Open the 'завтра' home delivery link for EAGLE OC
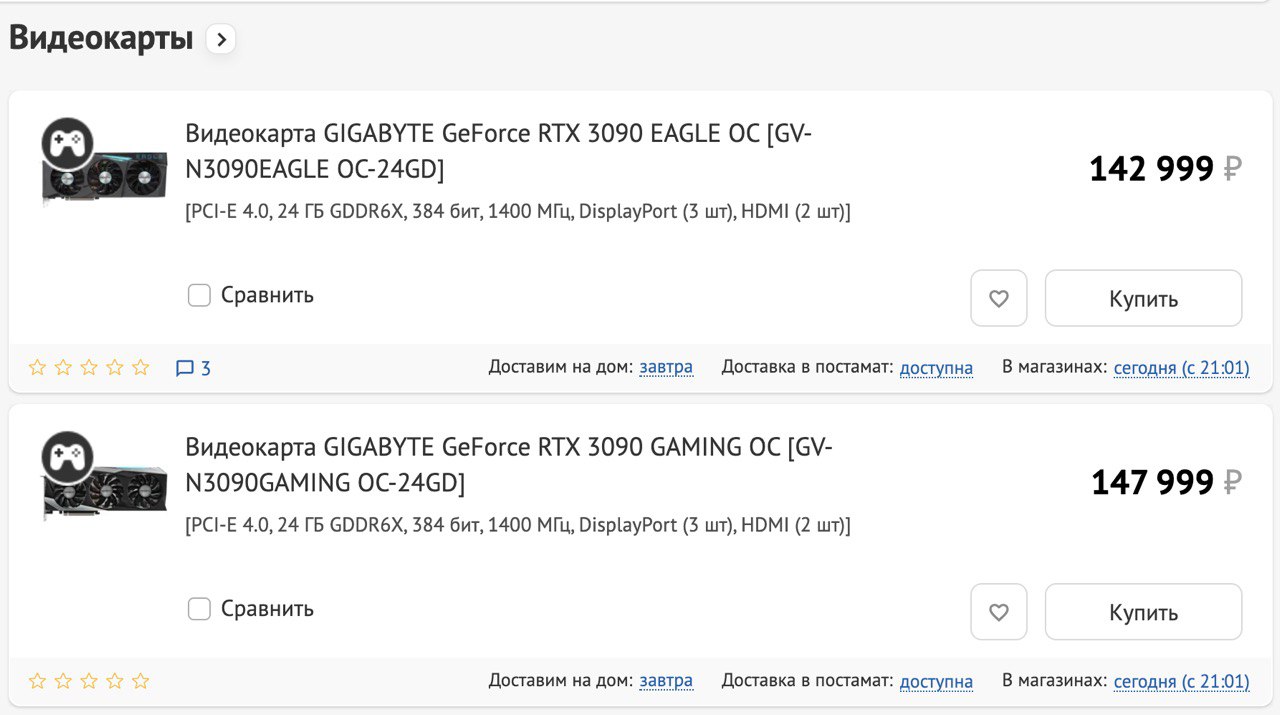This screenshot has width=1280, height=715. (x=666, y=368)
